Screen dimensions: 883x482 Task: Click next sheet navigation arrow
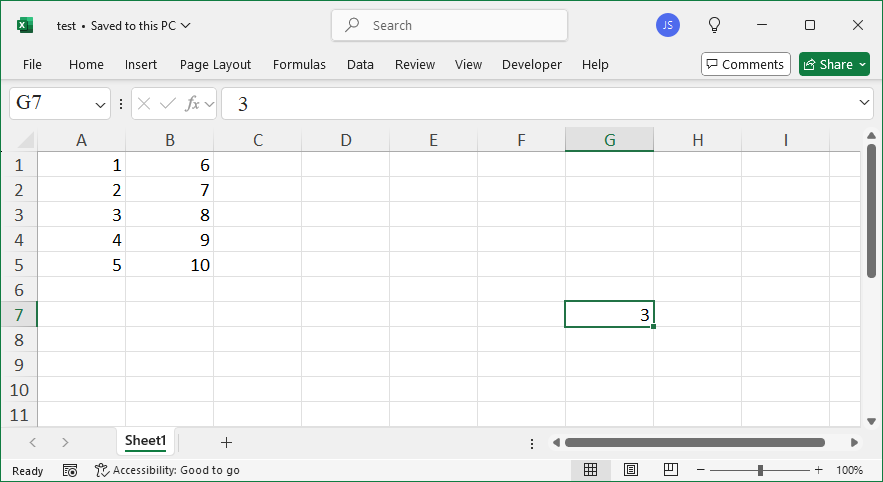[x=65, y=443]
